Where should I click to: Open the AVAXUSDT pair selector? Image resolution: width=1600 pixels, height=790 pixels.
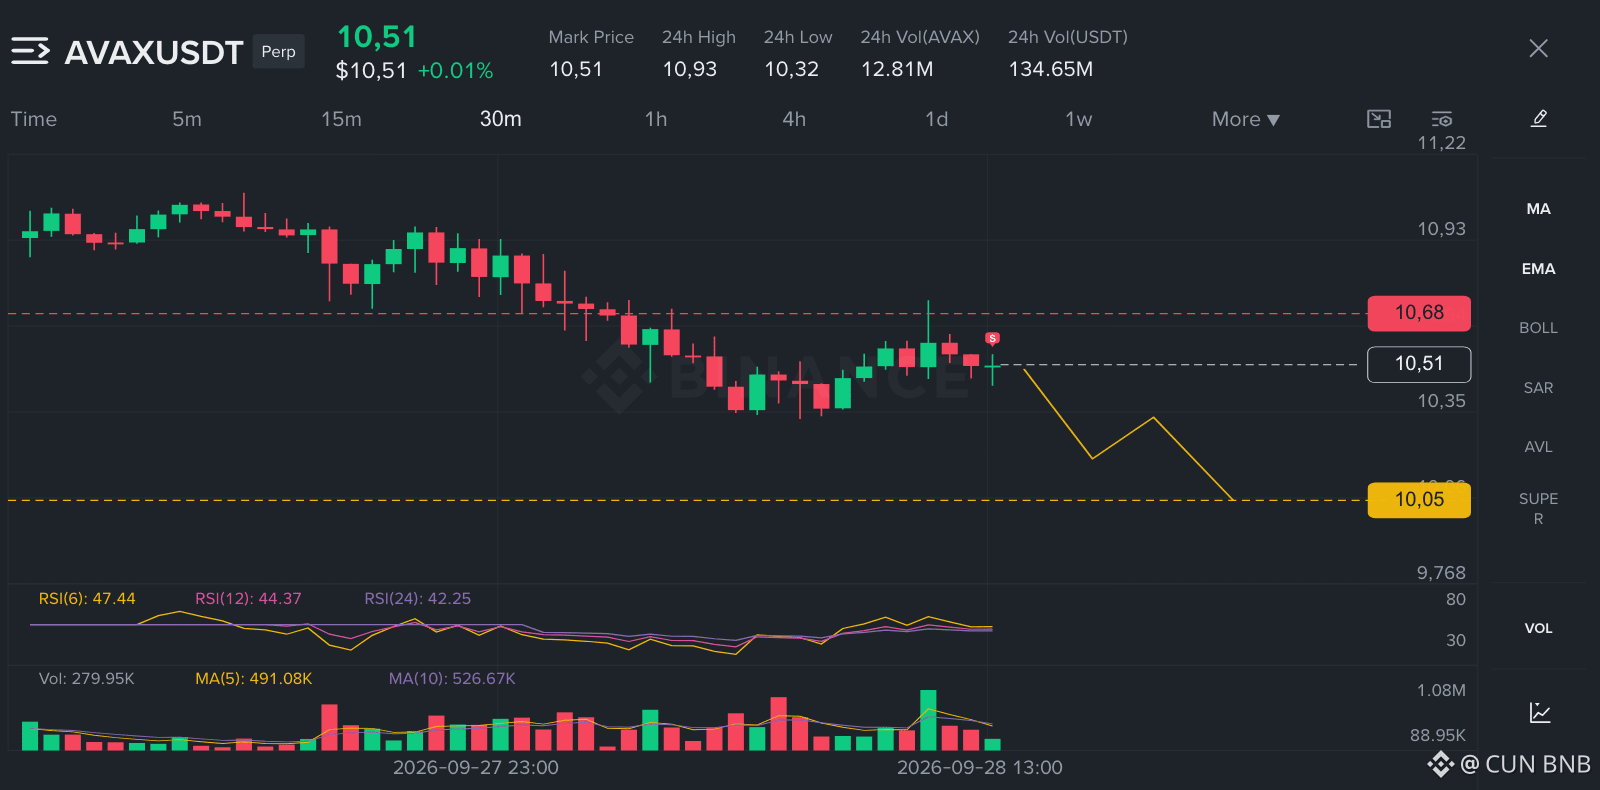coord(154,52)
